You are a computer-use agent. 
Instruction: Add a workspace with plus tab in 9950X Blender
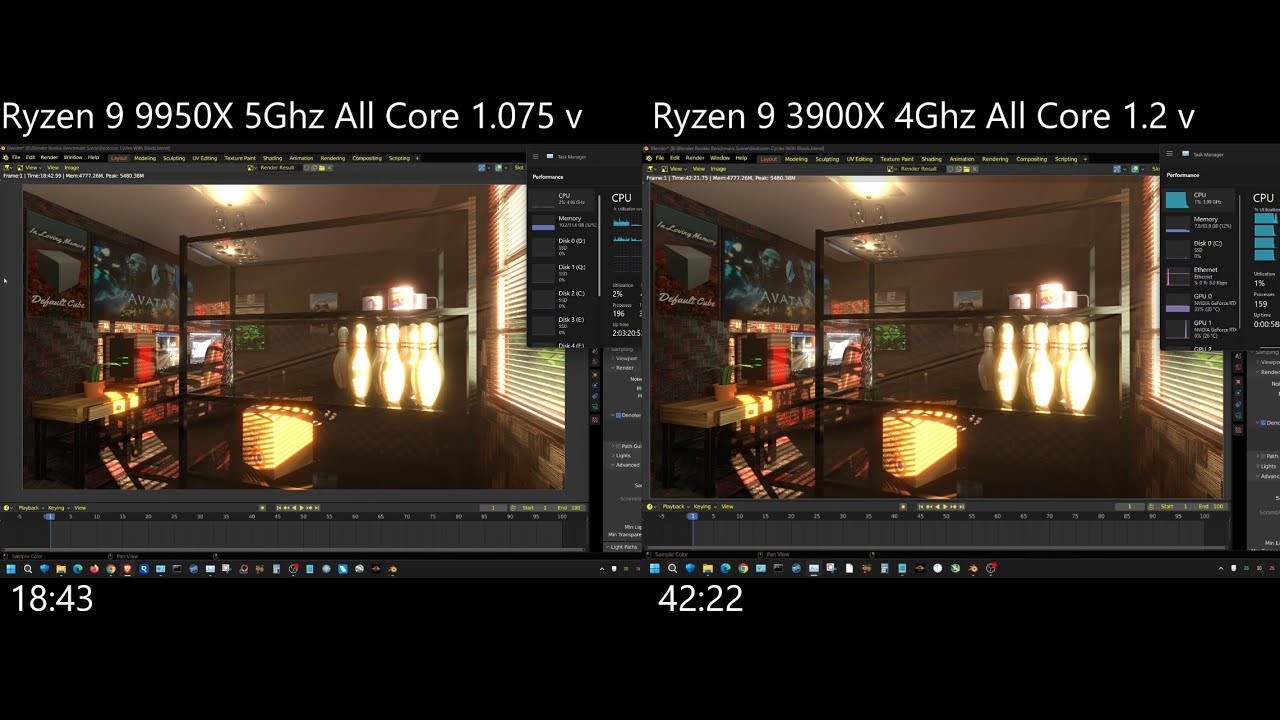(417, 158)
